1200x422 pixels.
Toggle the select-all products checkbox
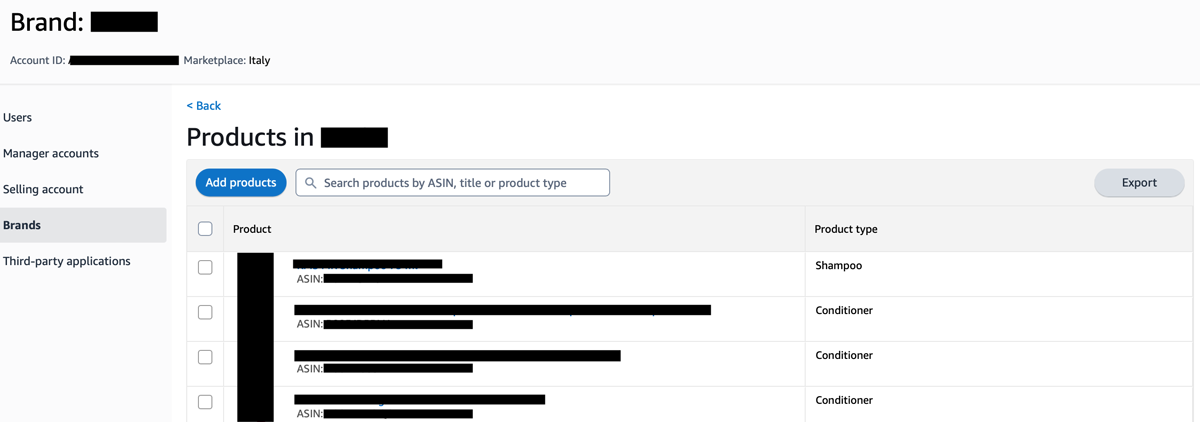[x=205, y=229]
